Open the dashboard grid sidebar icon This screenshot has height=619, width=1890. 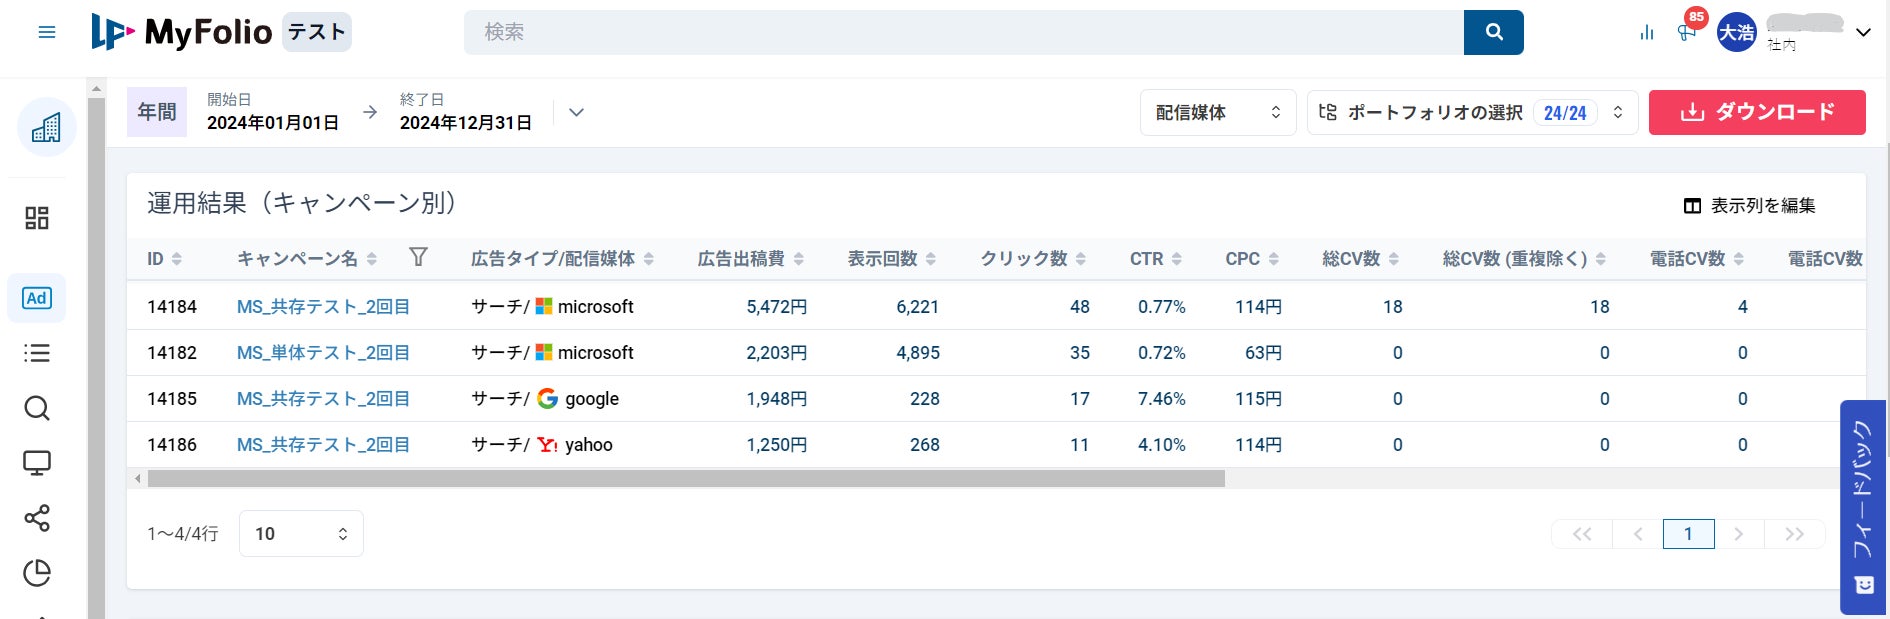point(37,218)
